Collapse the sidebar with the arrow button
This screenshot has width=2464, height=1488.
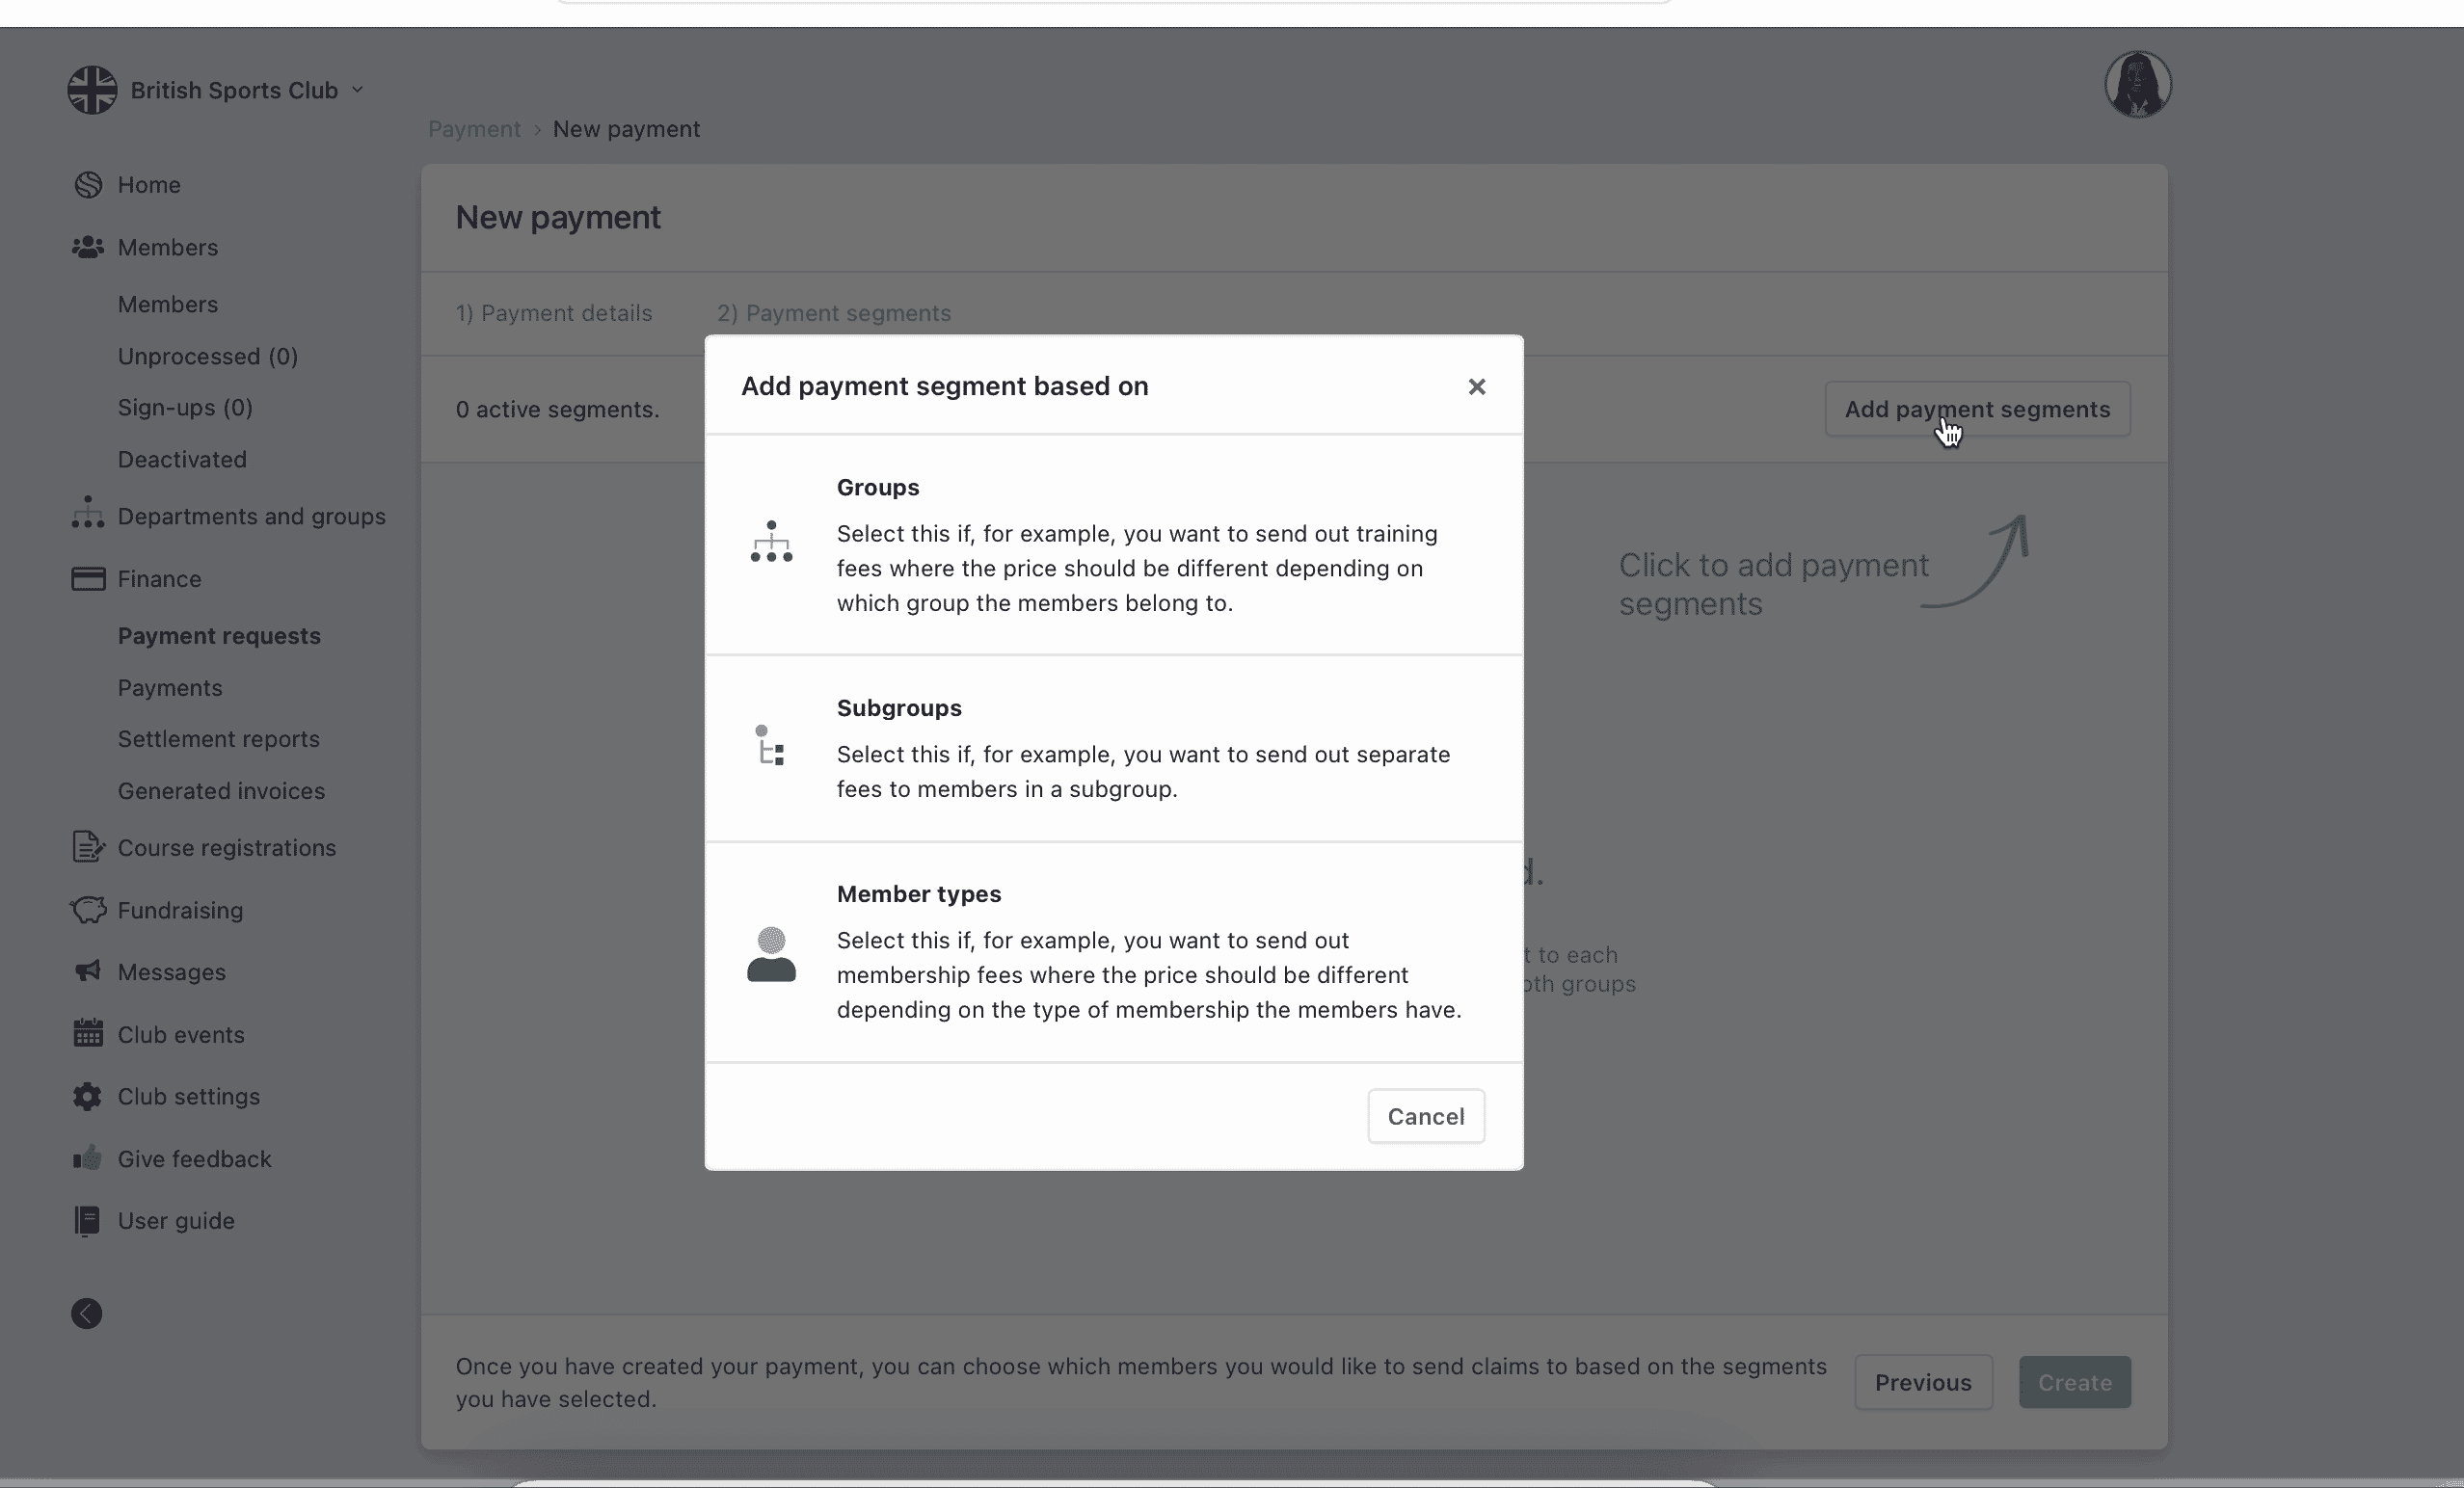click(x=87, y=1313)
